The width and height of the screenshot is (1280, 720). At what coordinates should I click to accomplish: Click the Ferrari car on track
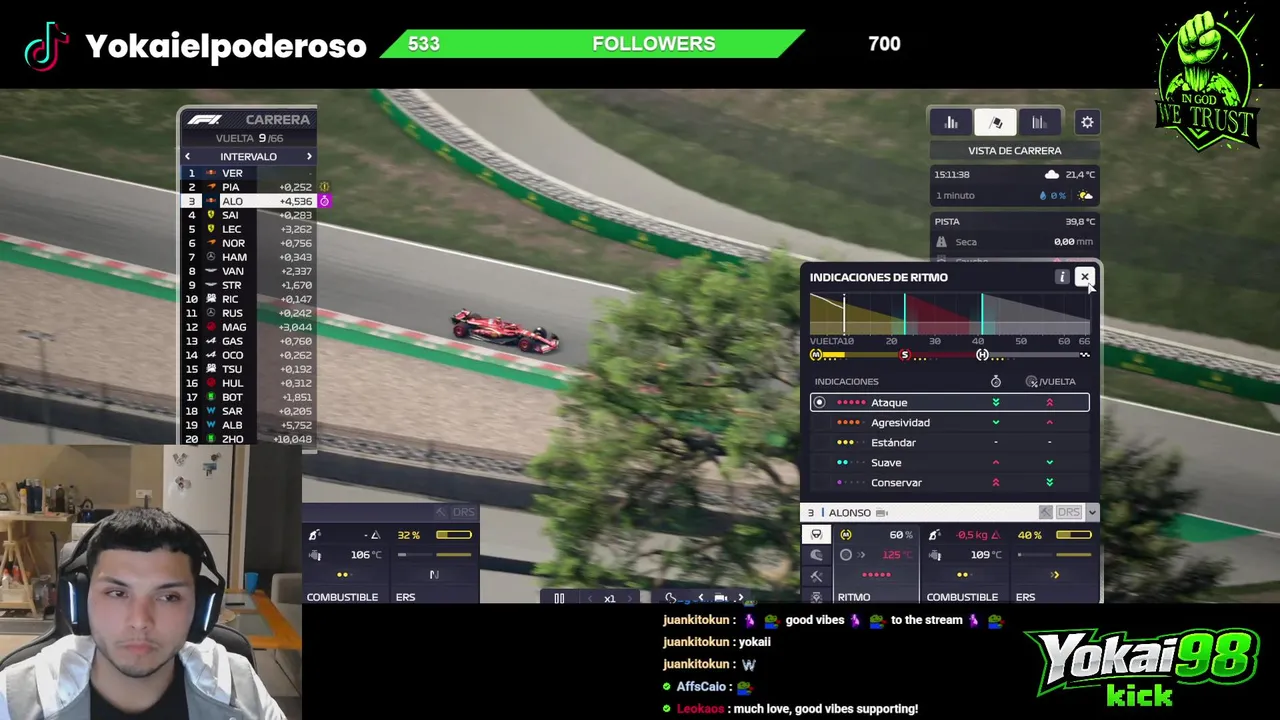tap(504, 331)
